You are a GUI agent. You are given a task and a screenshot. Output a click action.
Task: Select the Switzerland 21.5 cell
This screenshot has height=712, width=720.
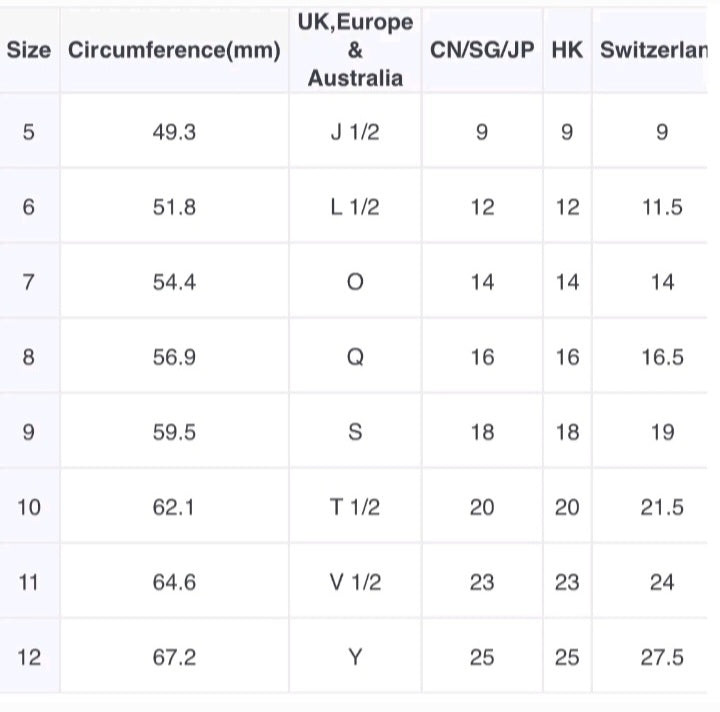point(662,507)
